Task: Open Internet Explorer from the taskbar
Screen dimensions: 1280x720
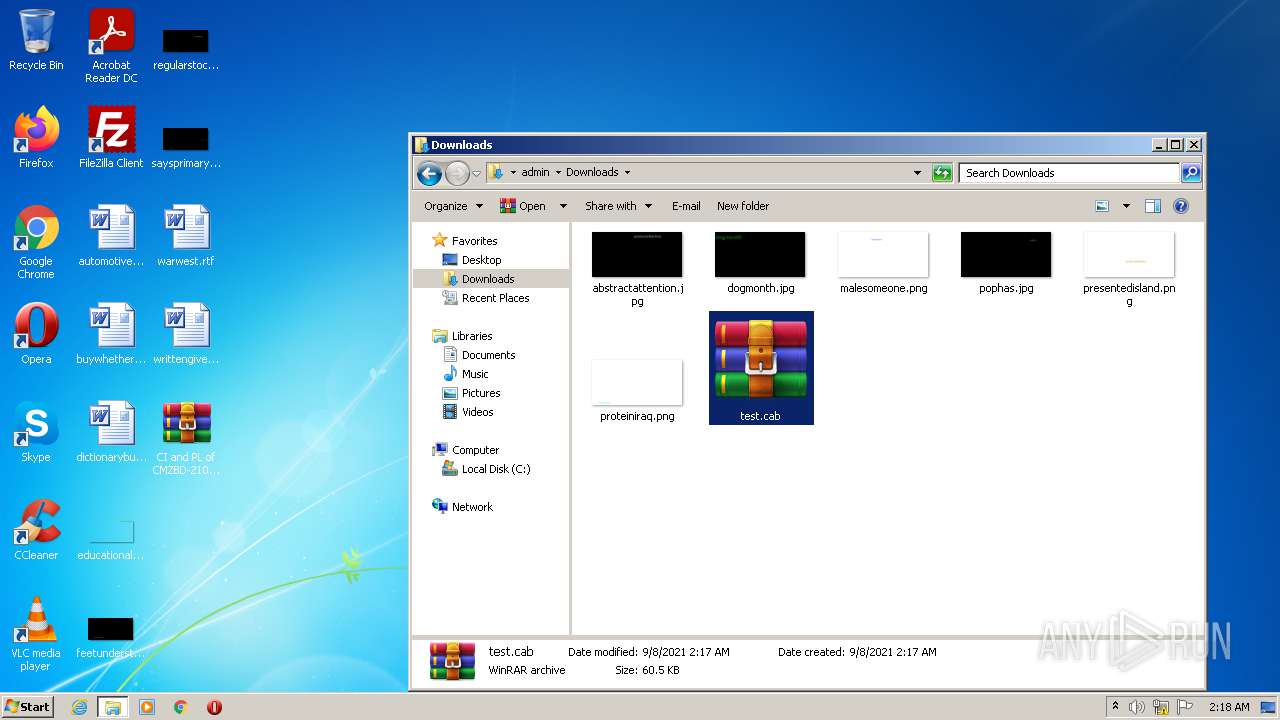Action: pos(80,707)
